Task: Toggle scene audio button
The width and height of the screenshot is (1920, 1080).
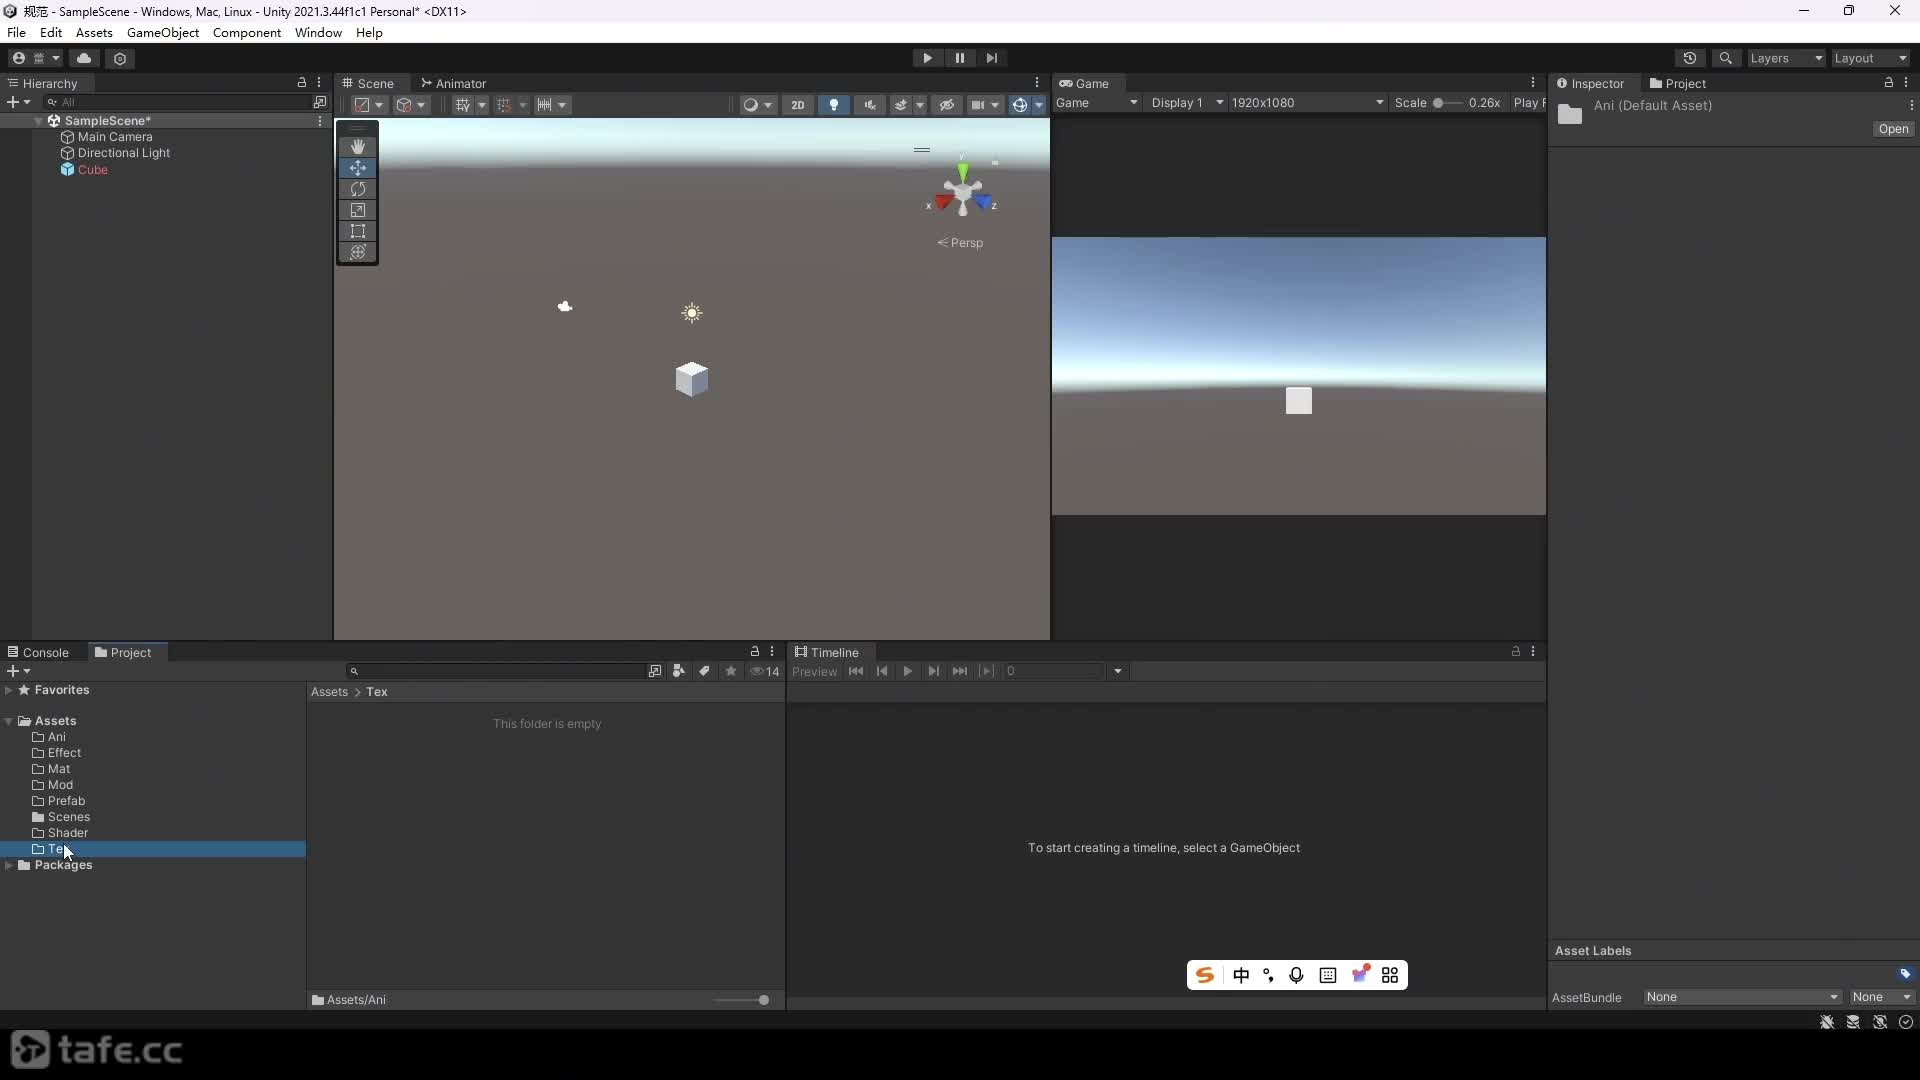Action: [x=870, y=105]
